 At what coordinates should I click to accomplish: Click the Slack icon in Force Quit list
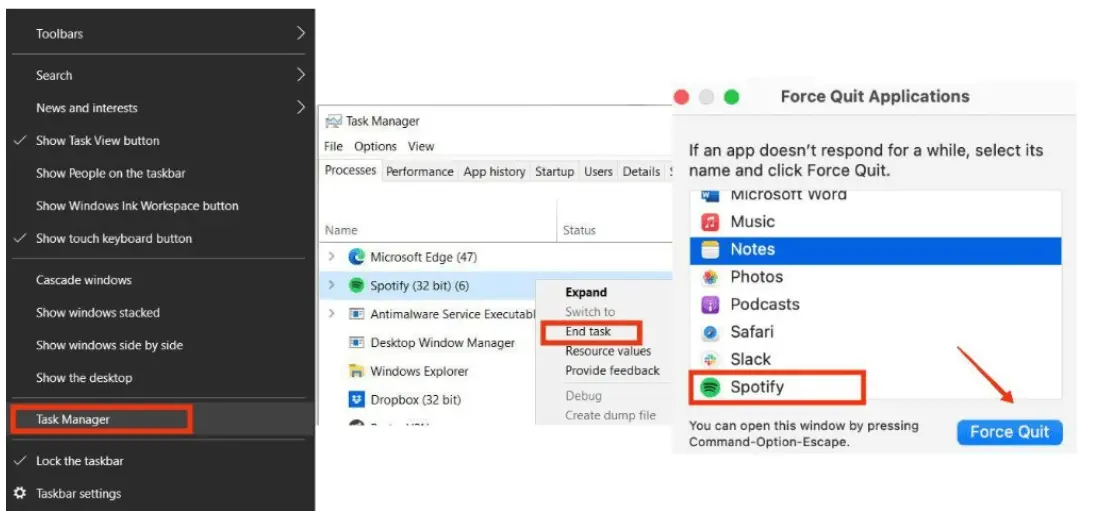click(x=710, y=360)
